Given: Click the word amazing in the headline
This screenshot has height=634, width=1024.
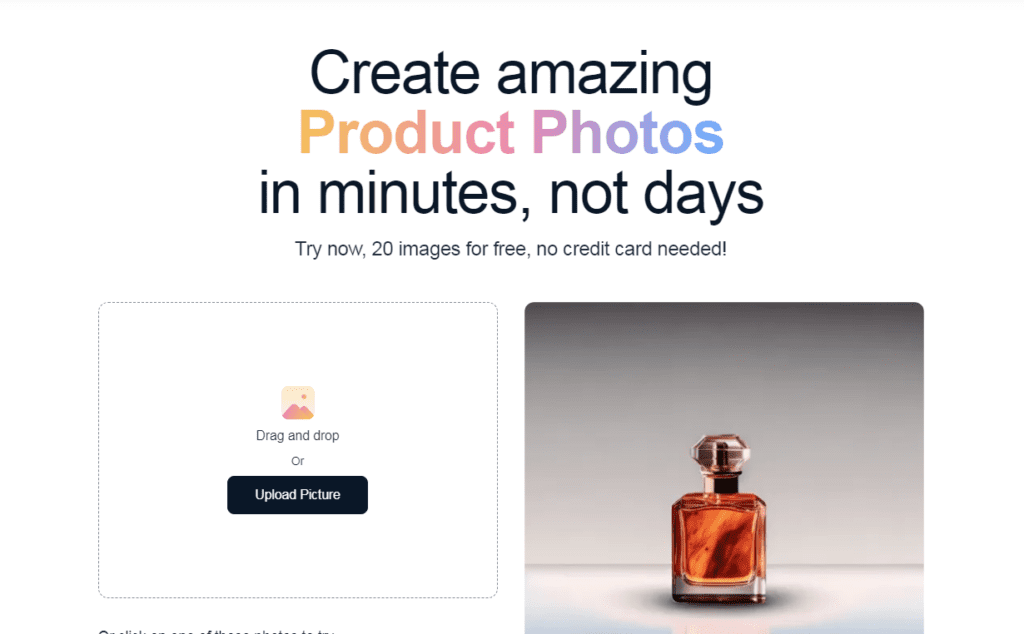Looking at the screenshot, I should tap(605, 75).
